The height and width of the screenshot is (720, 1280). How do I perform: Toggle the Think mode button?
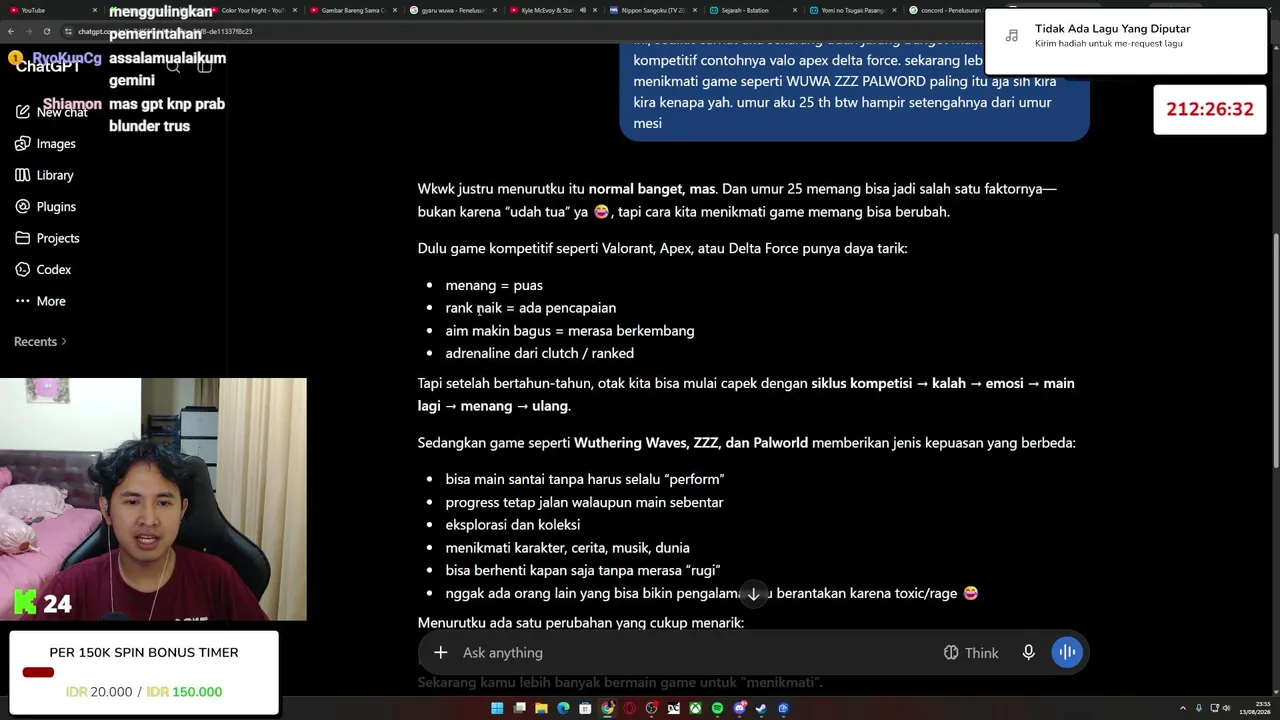[971, 653]
